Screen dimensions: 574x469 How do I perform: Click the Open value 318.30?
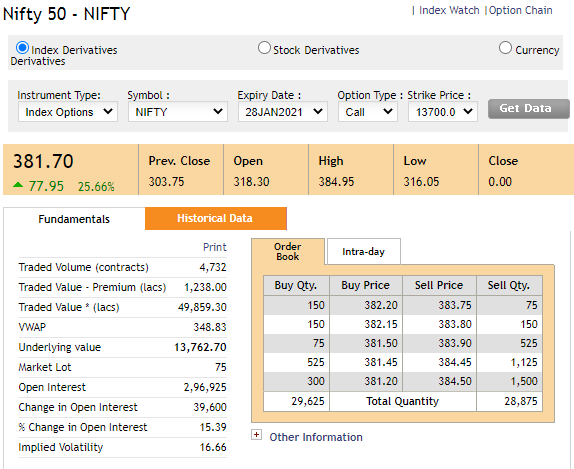point(251,182)
